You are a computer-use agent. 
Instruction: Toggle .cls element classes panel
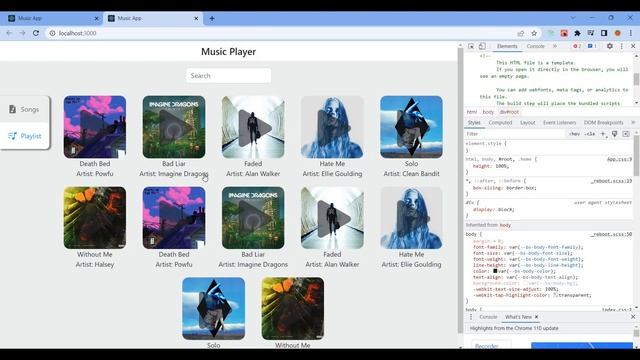(x=589, y=134)
